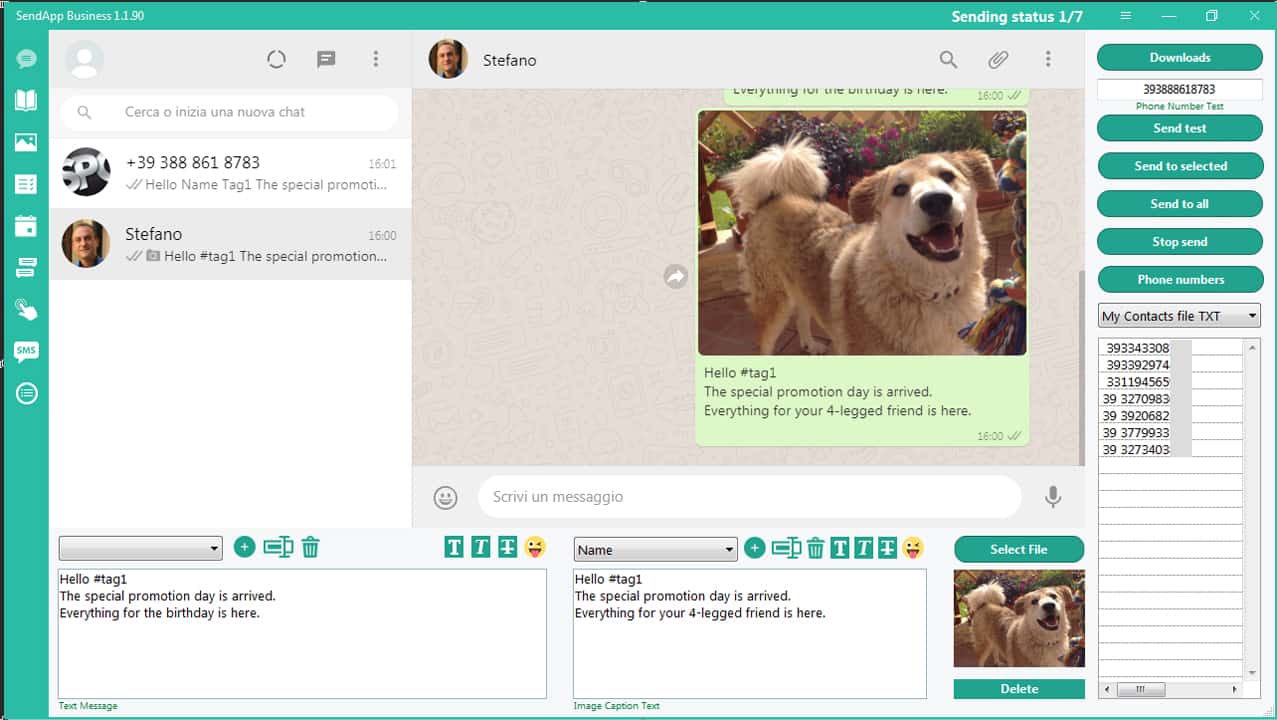Apply italic formatting to image caption
The image size is (1277, 720).
[863, 548]
